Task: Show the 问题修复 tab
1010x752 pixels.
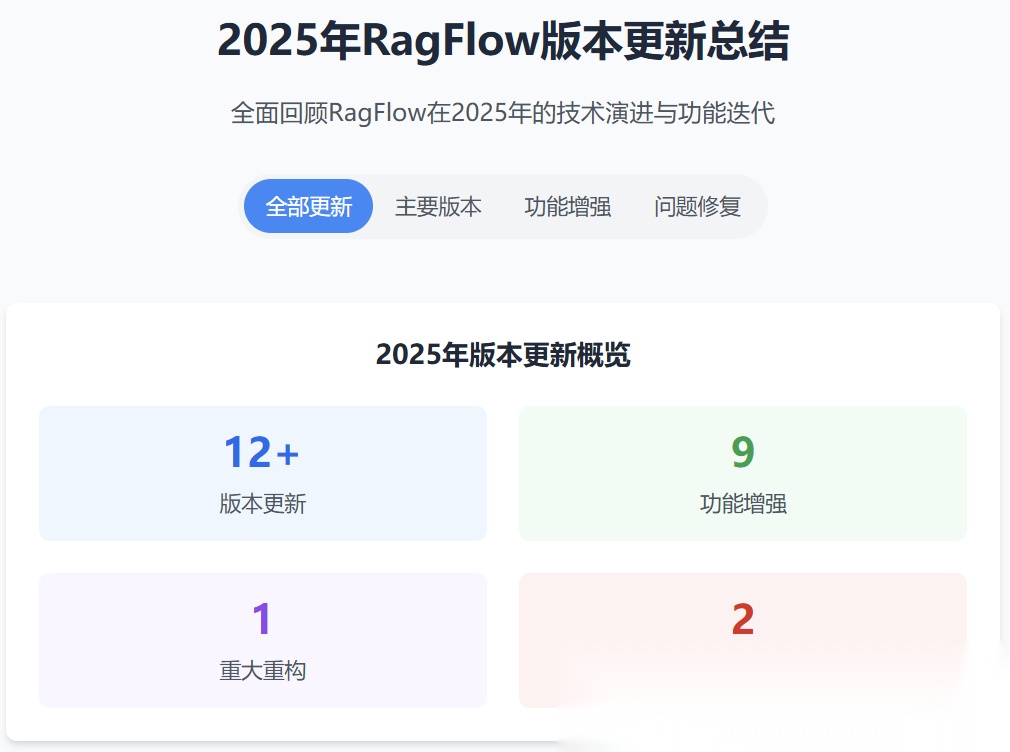Action: (x=697, y=206)
